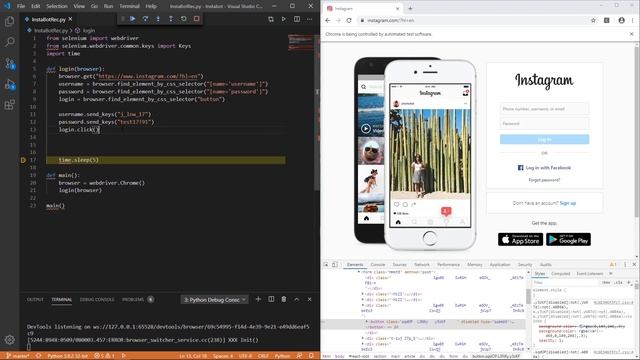Open DevTools Computed styles tab

point(561,273)
